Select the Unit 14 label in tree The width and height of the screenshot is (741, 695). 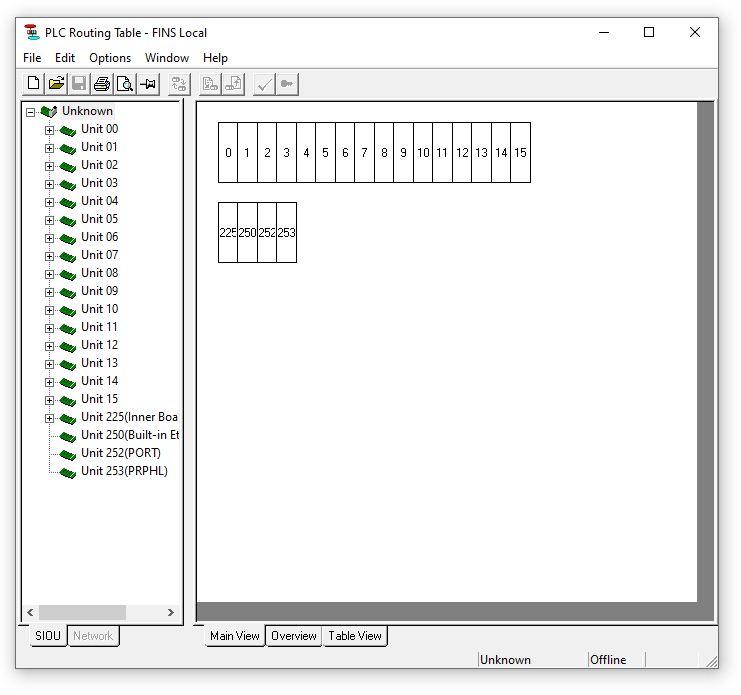click(x=99, y=381)
